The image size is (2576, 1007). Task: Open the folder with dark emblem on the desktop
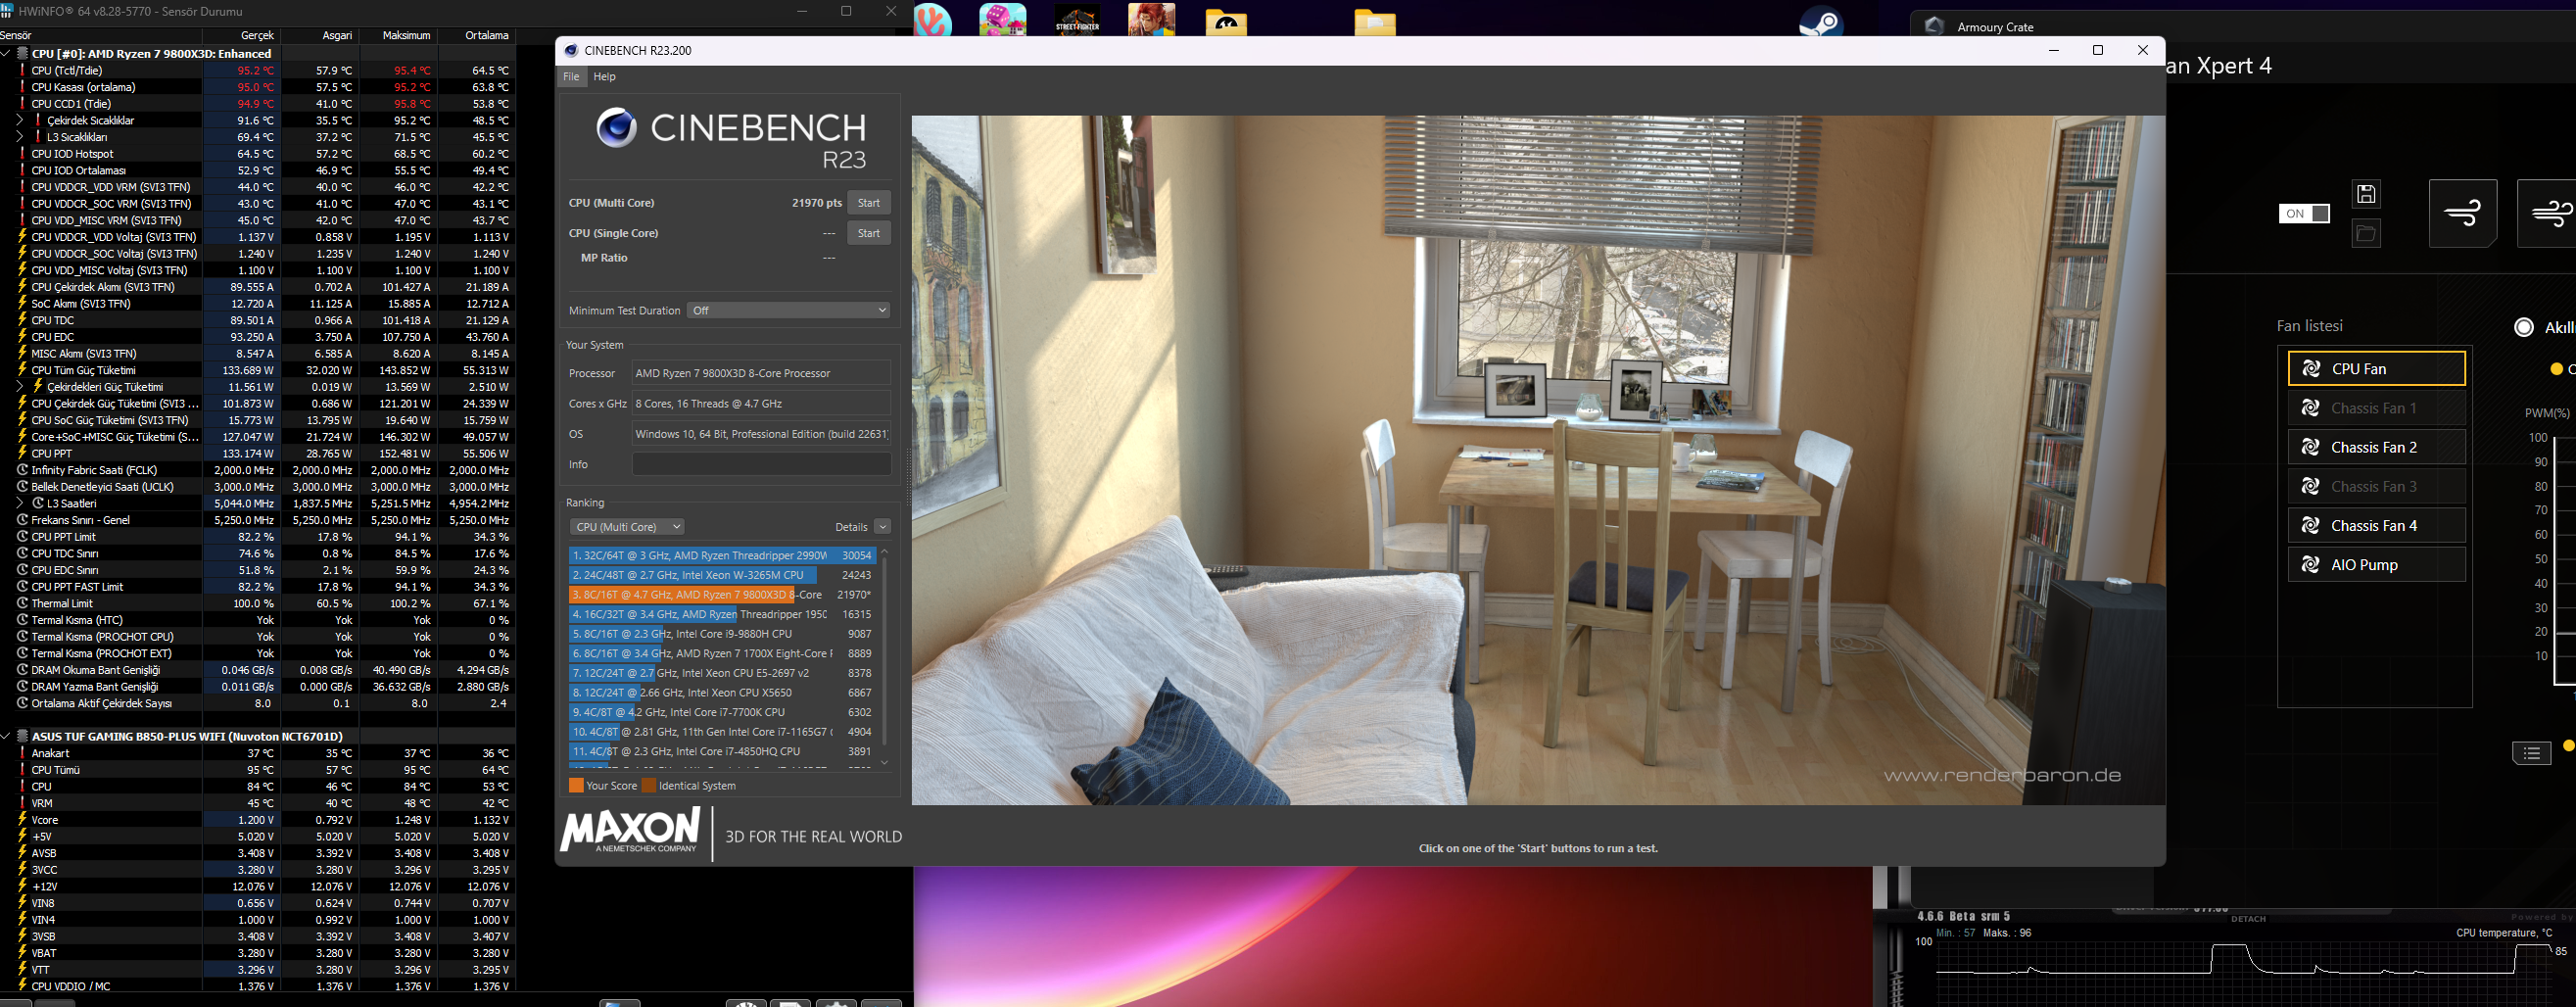tap(1226, 22)
